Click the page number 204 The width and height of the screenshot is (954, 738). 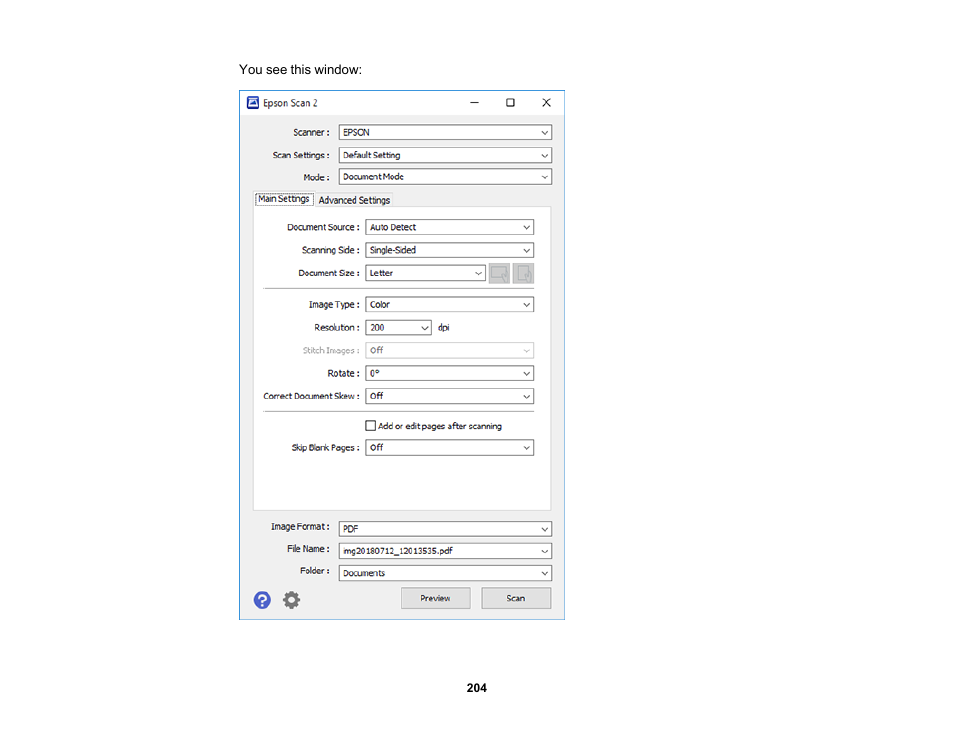tap(476, 688)
